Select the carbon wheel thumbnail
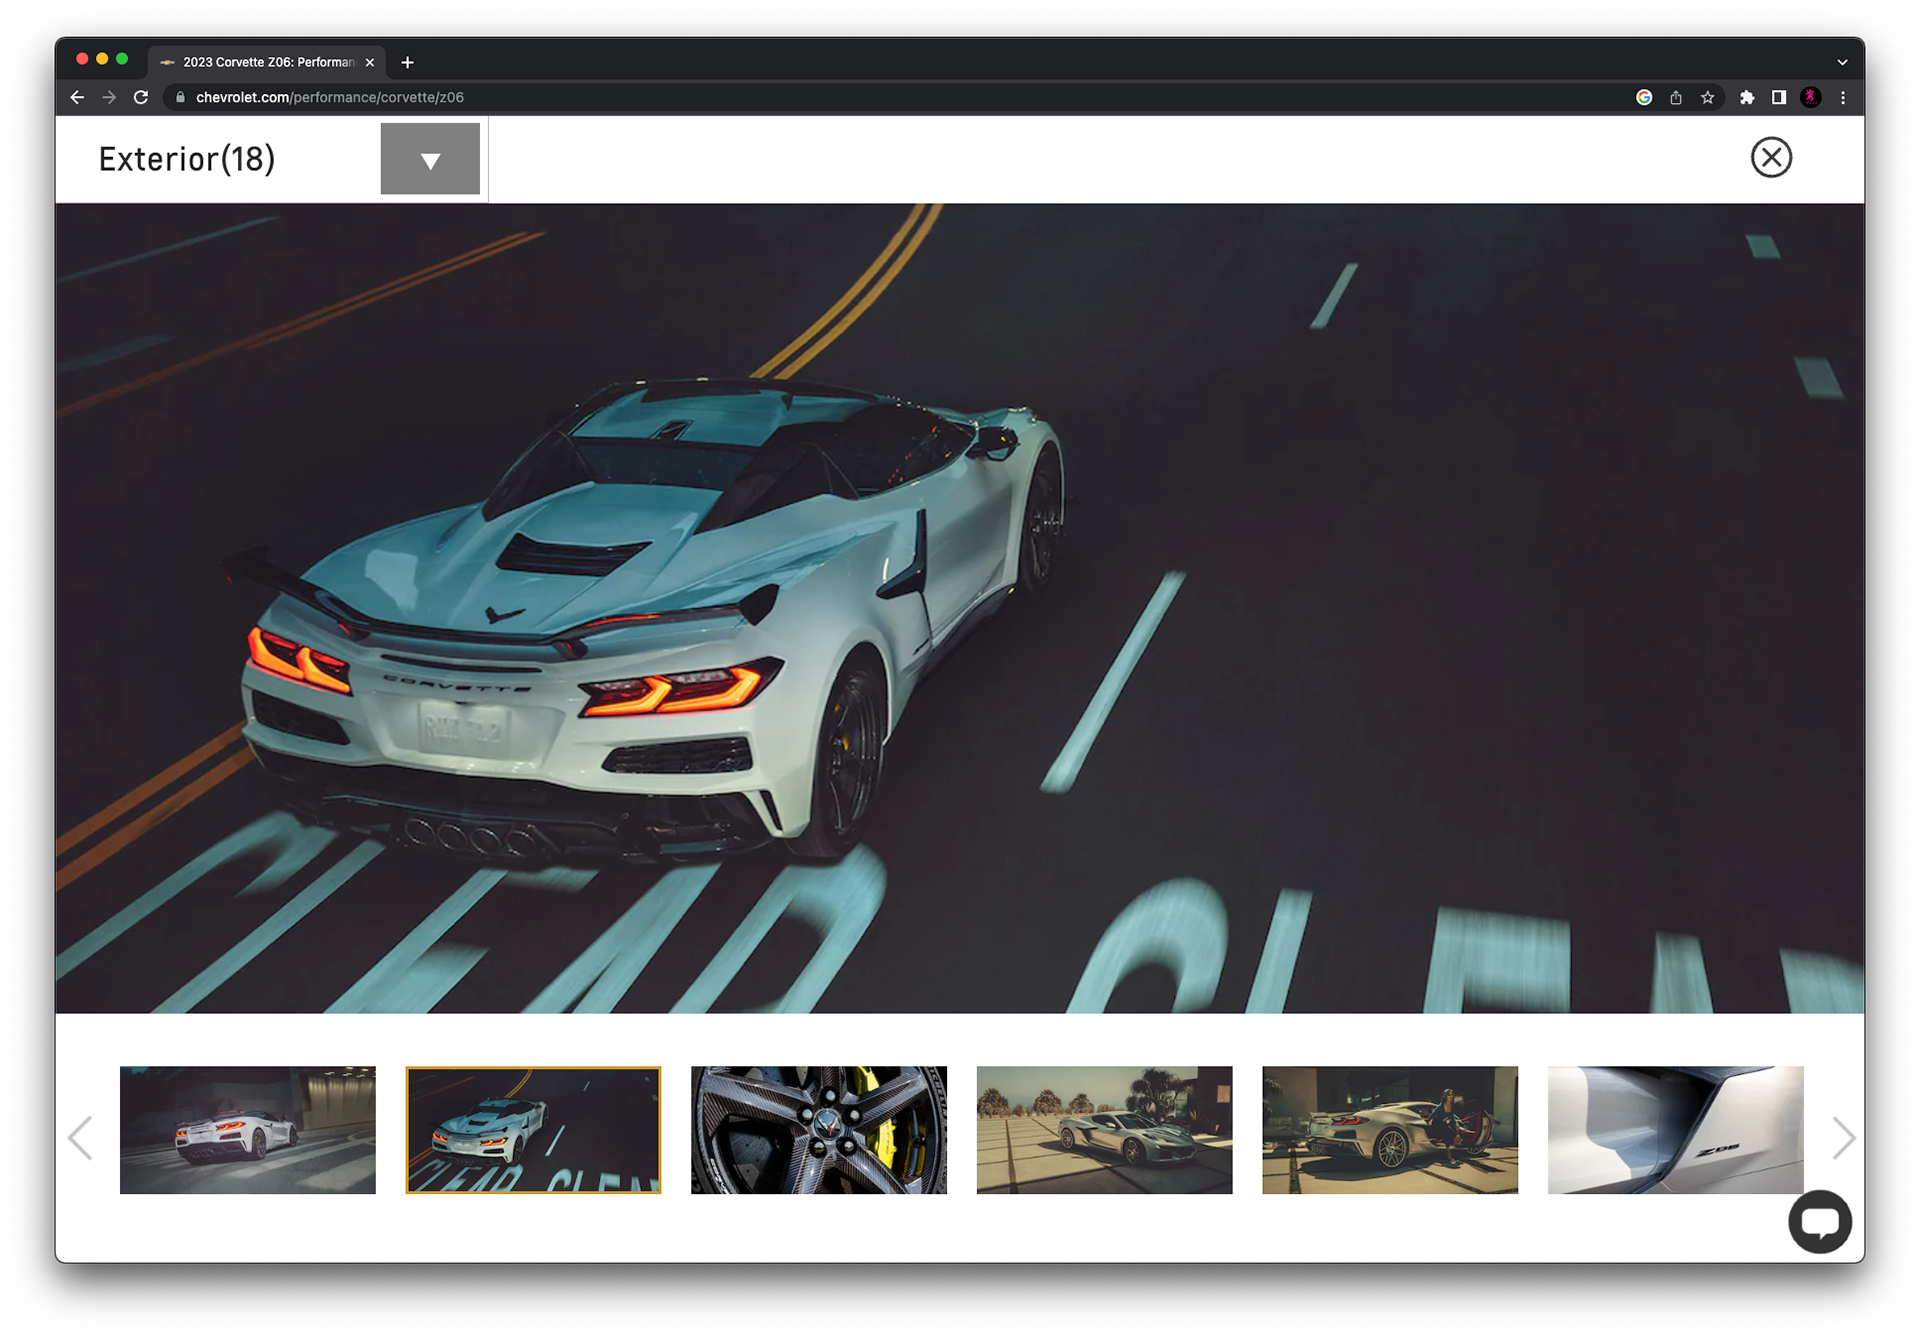Image resolution: width=1920 pixels, height=1336 pixels. (819, 1129)
